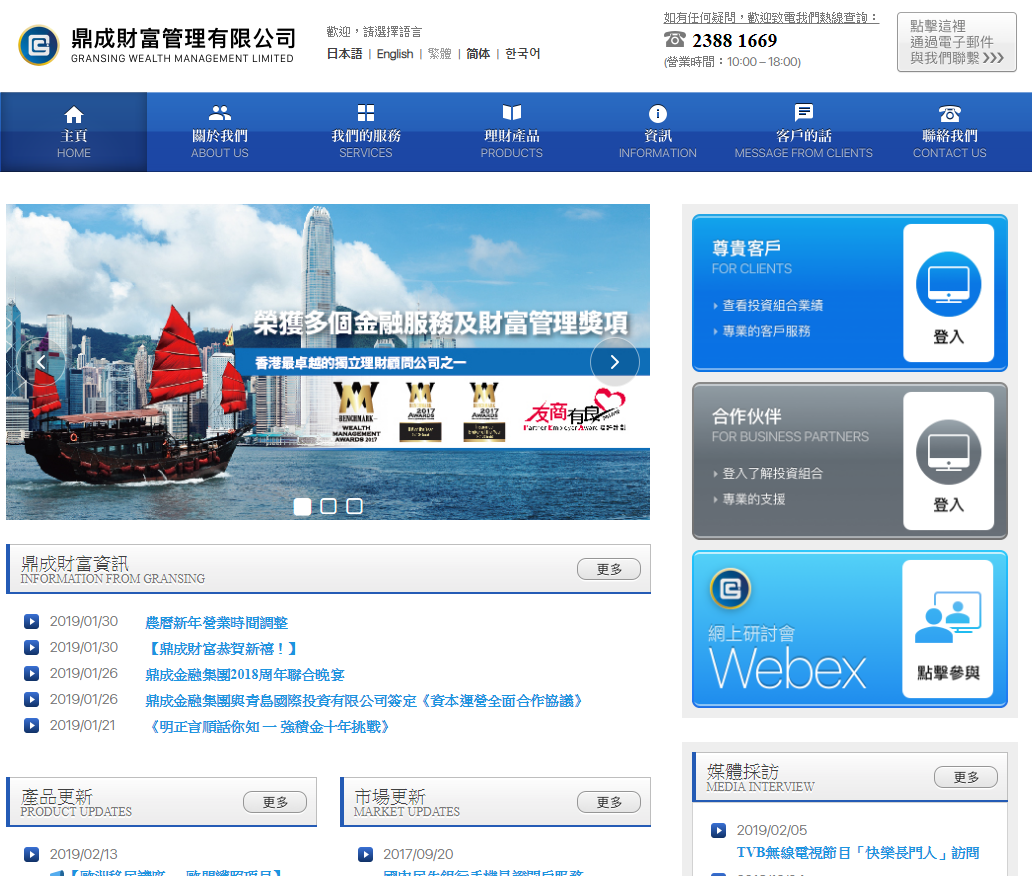
Task: Click the round logo in the Webex panel
Action: point(730,588)
